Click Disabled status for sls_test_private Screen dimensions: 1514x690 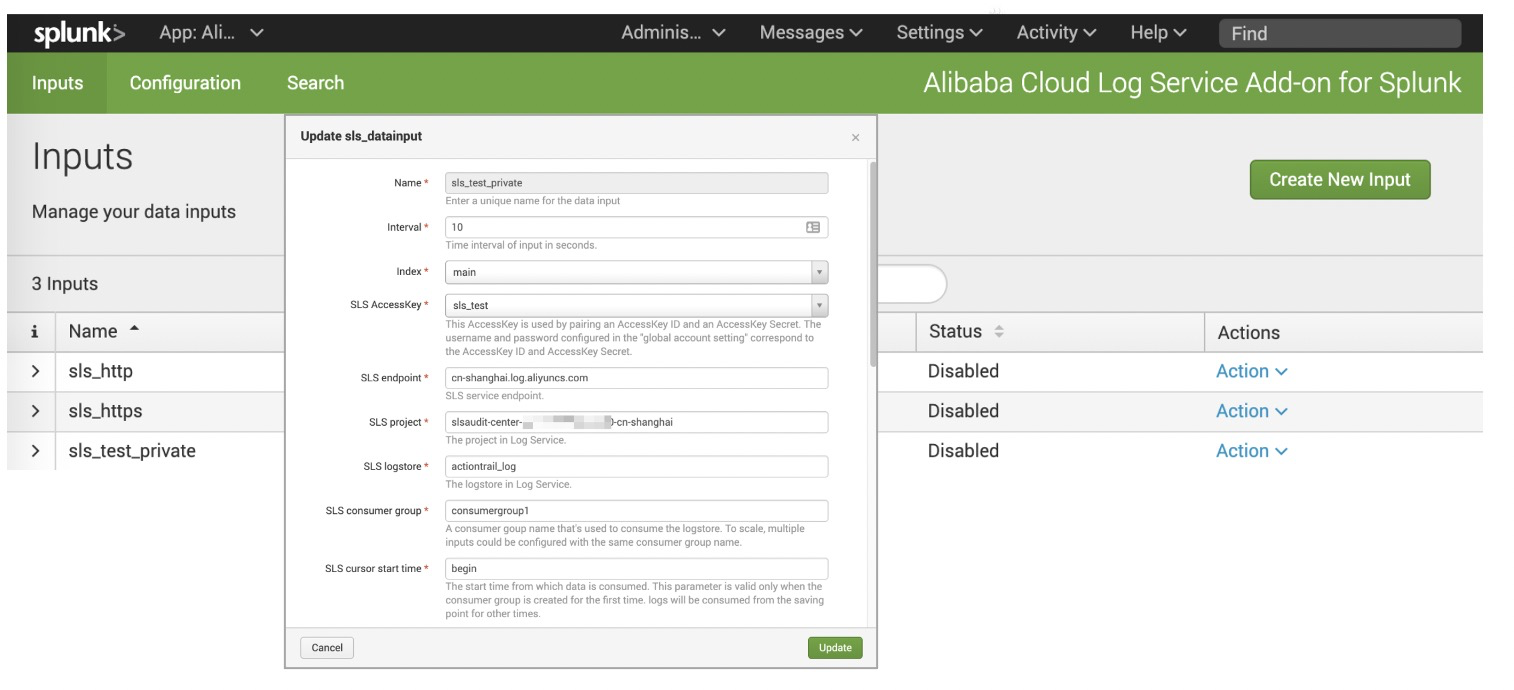963,451
